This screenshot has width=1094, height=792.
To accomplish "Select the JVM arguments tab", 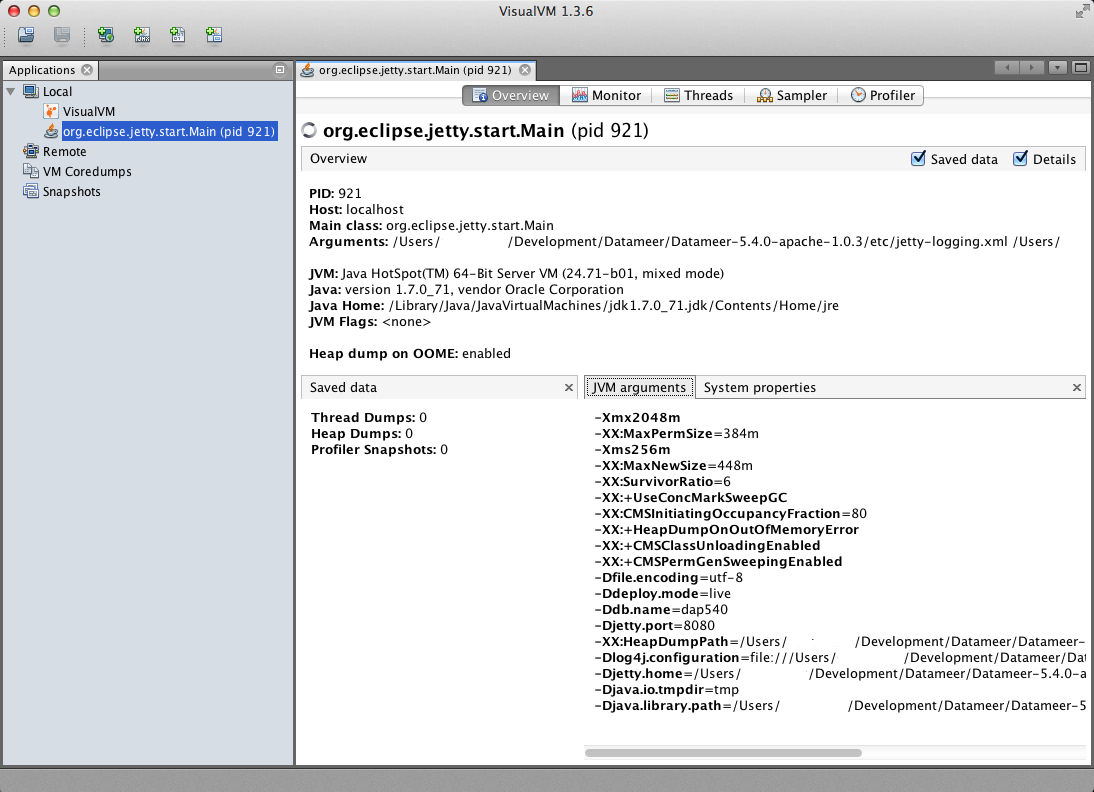I will (639, 387).
